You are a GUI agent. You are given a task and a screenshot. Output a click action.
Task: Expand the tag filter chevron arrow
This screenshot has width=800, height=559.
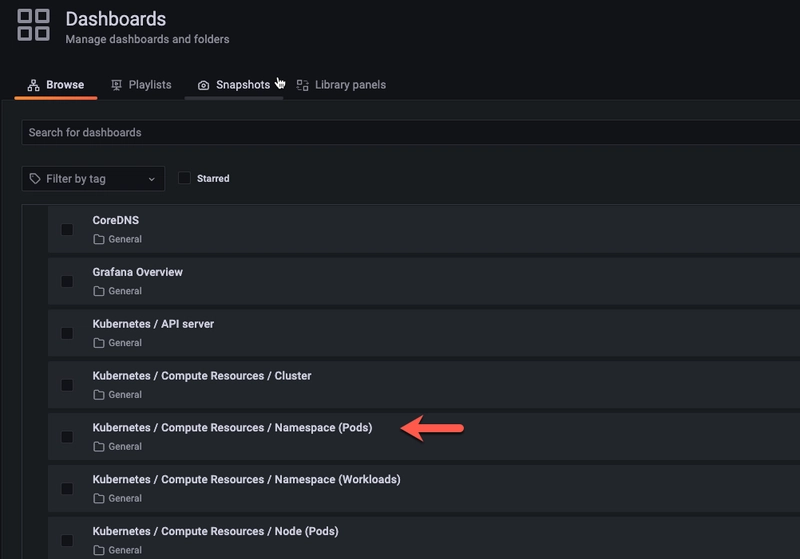click(152, 179)
